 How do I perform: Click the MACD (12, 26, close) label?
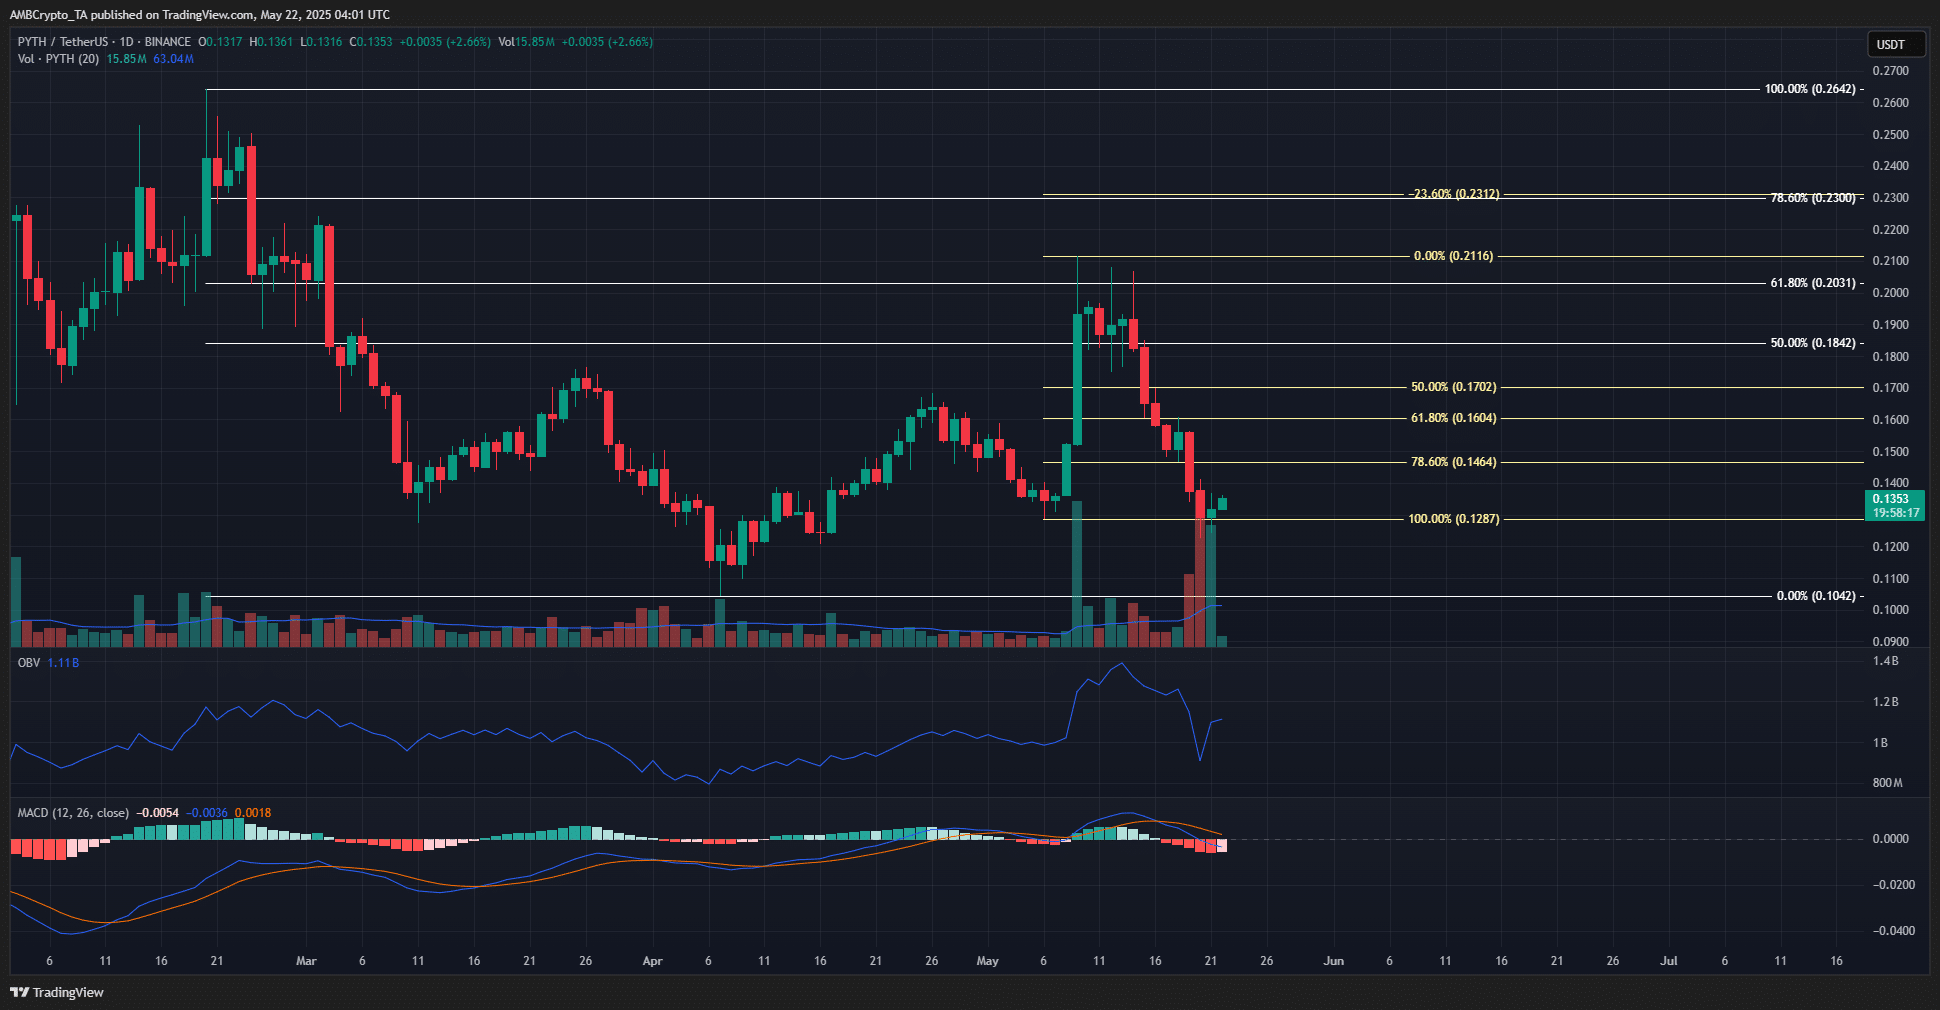tap(73, 813)
